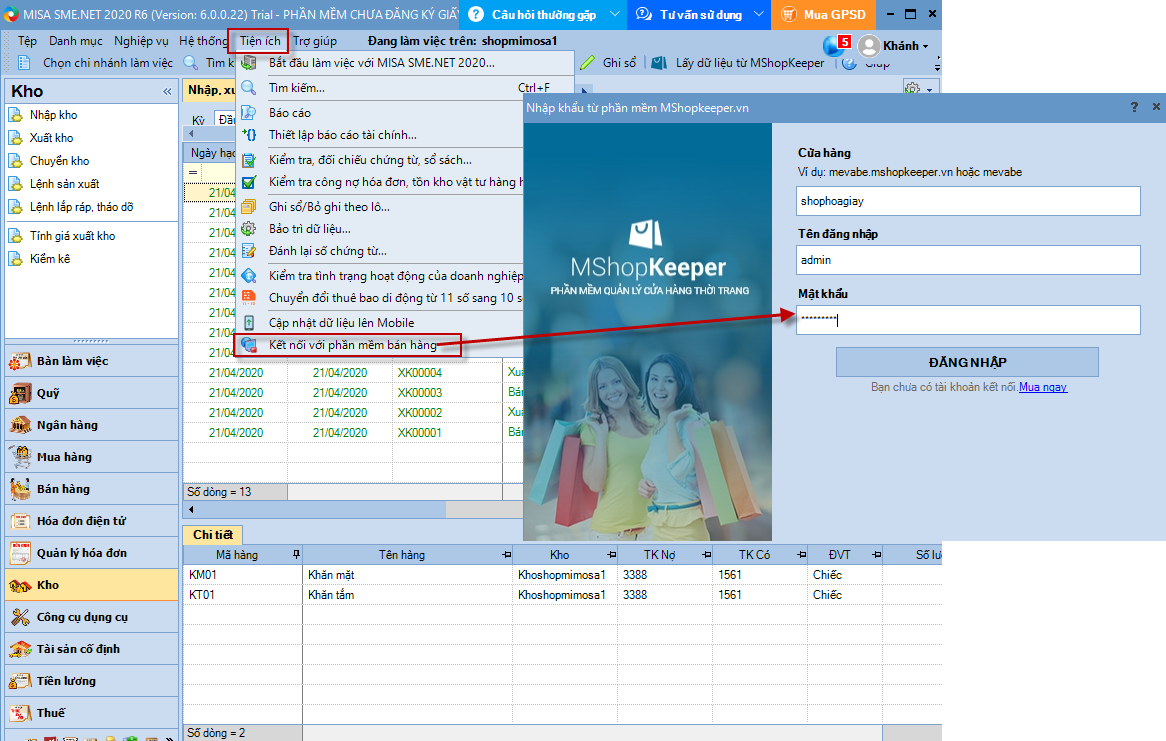
Task: Open Lệnh lắp ráp, tháo dỡ item
Action: (x=81, y=207)
